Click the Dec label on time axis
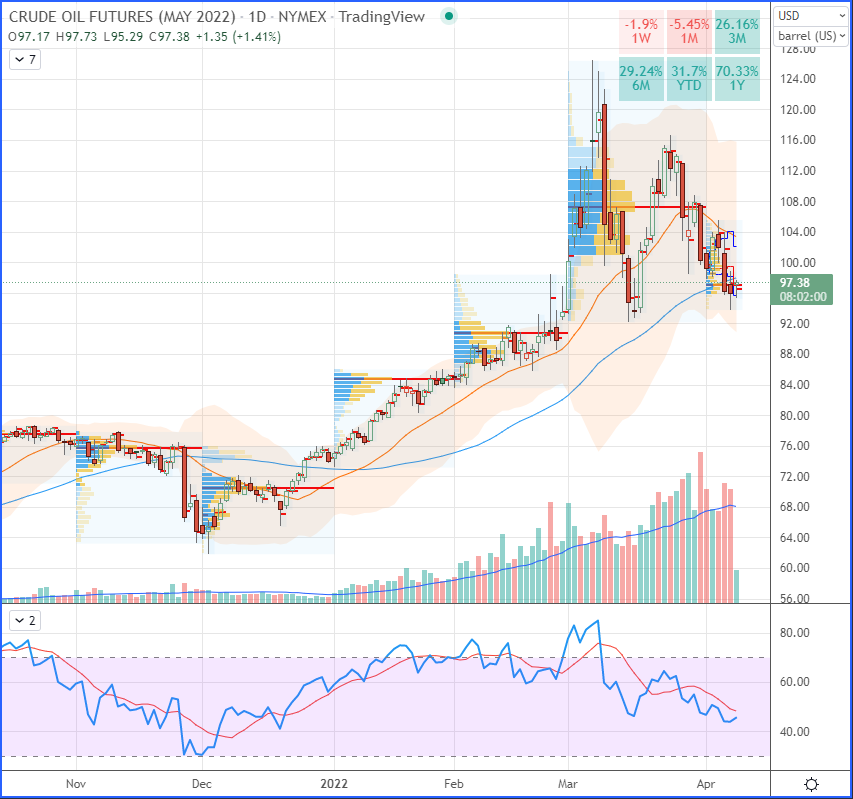 pyautogui.click(x=201, y=784)
